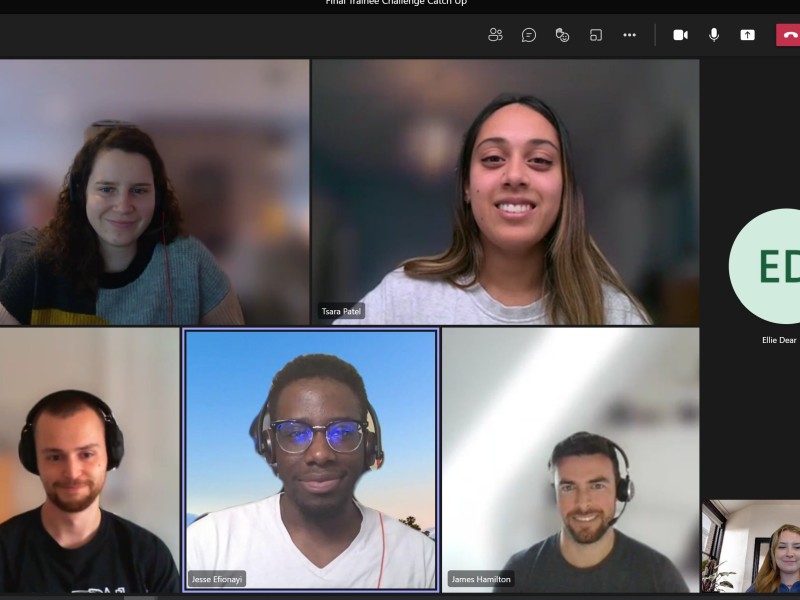This screenshot has width=800, height=600.
Task: Select the small self-view video thumbnail
Action: [x=751, y=546]
